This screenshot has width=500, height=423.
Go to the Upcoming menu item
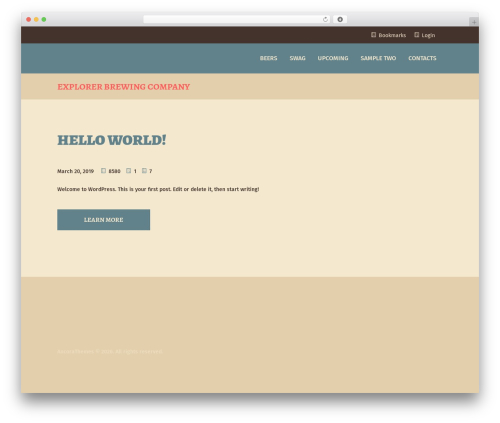click(333, 58)
